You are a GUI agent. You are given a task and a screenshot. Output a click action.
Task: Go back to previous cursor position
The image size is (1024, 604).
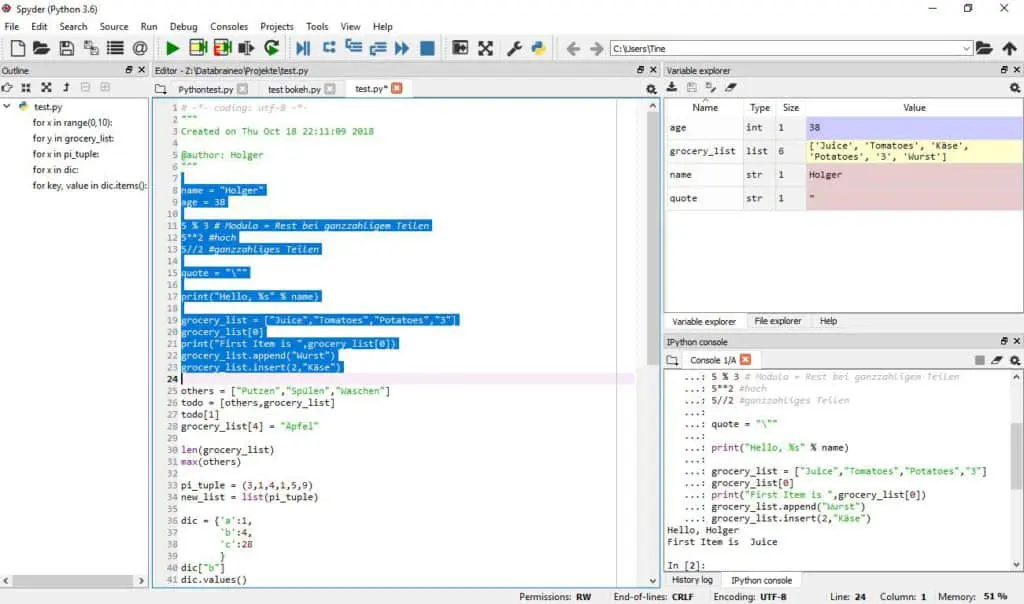click(x=573, y=48)
